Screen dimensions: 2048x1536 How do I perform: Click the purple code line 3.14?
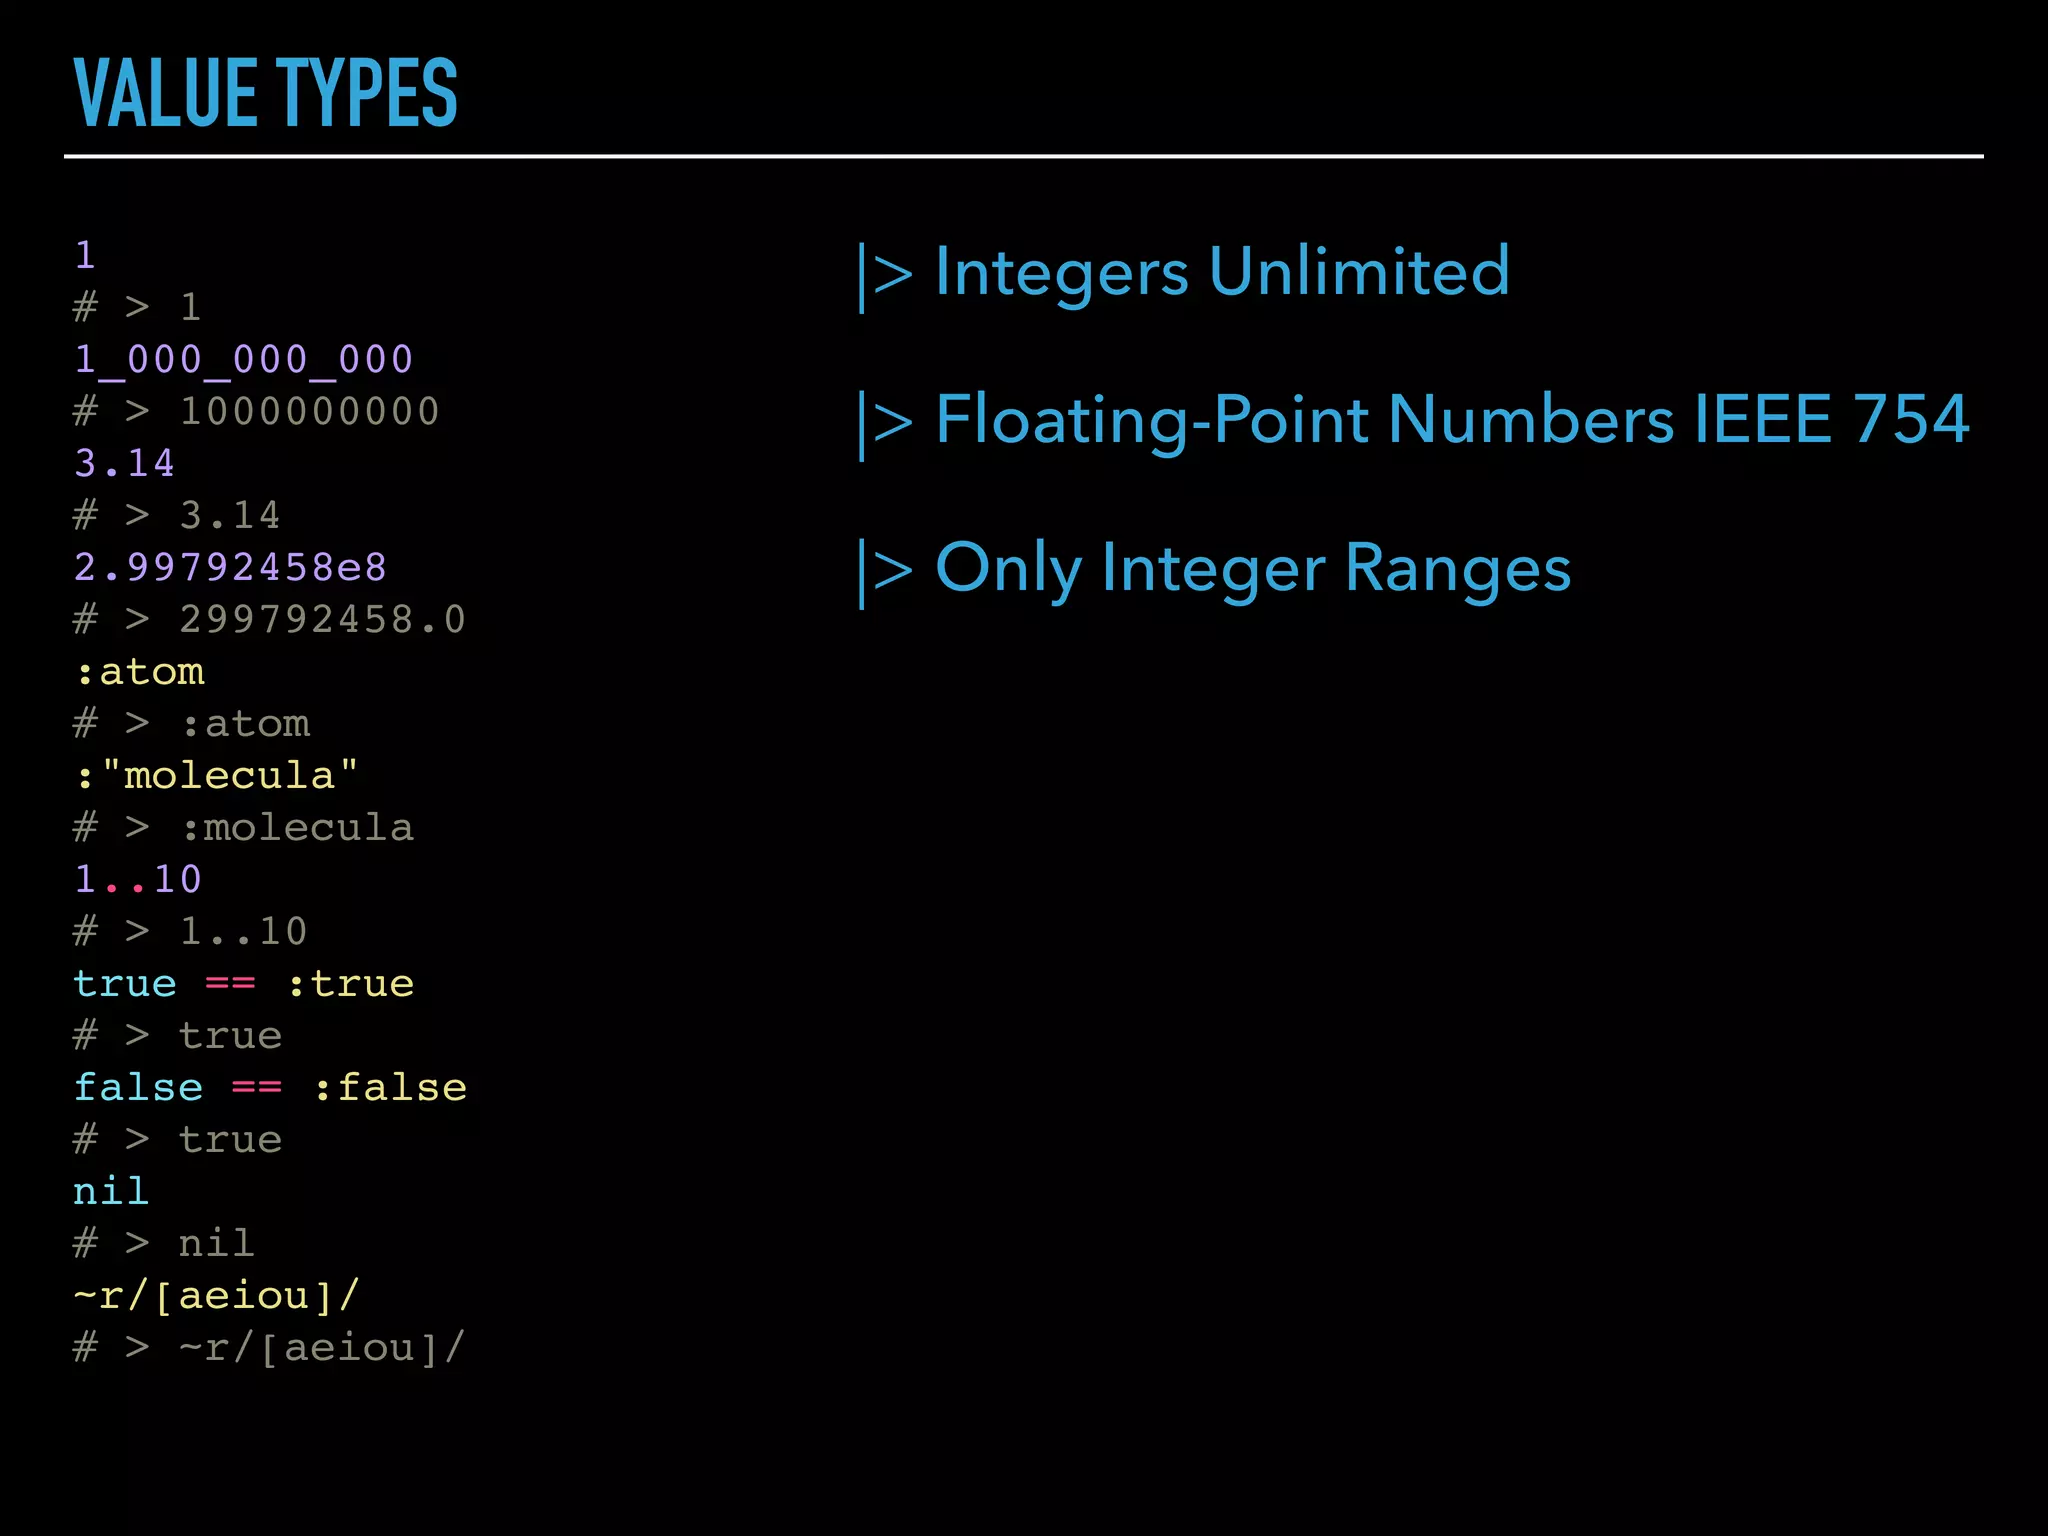[125, 463]
